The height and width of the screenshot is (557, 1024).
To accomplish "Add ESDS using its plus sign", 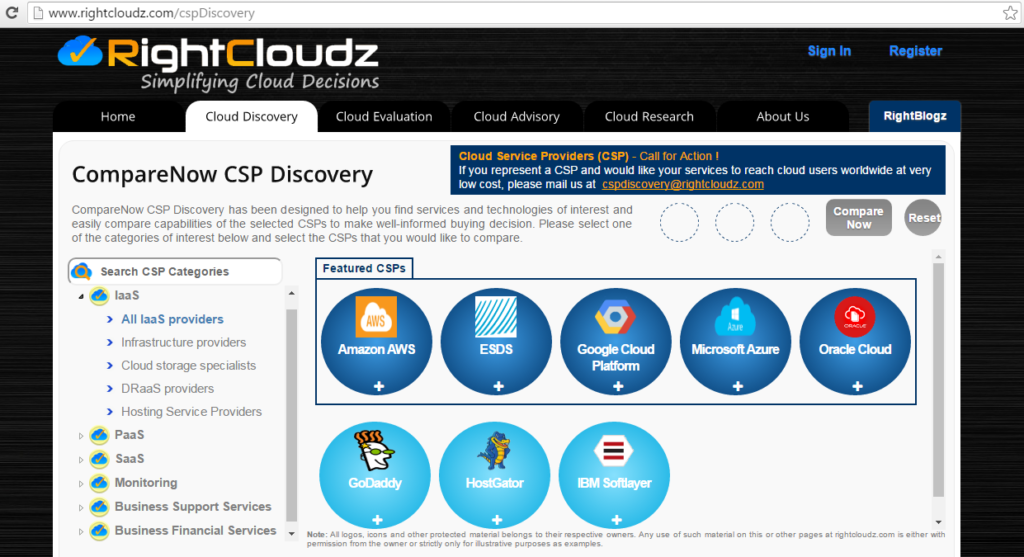I will pyautogui.click(x=498, y=387).
